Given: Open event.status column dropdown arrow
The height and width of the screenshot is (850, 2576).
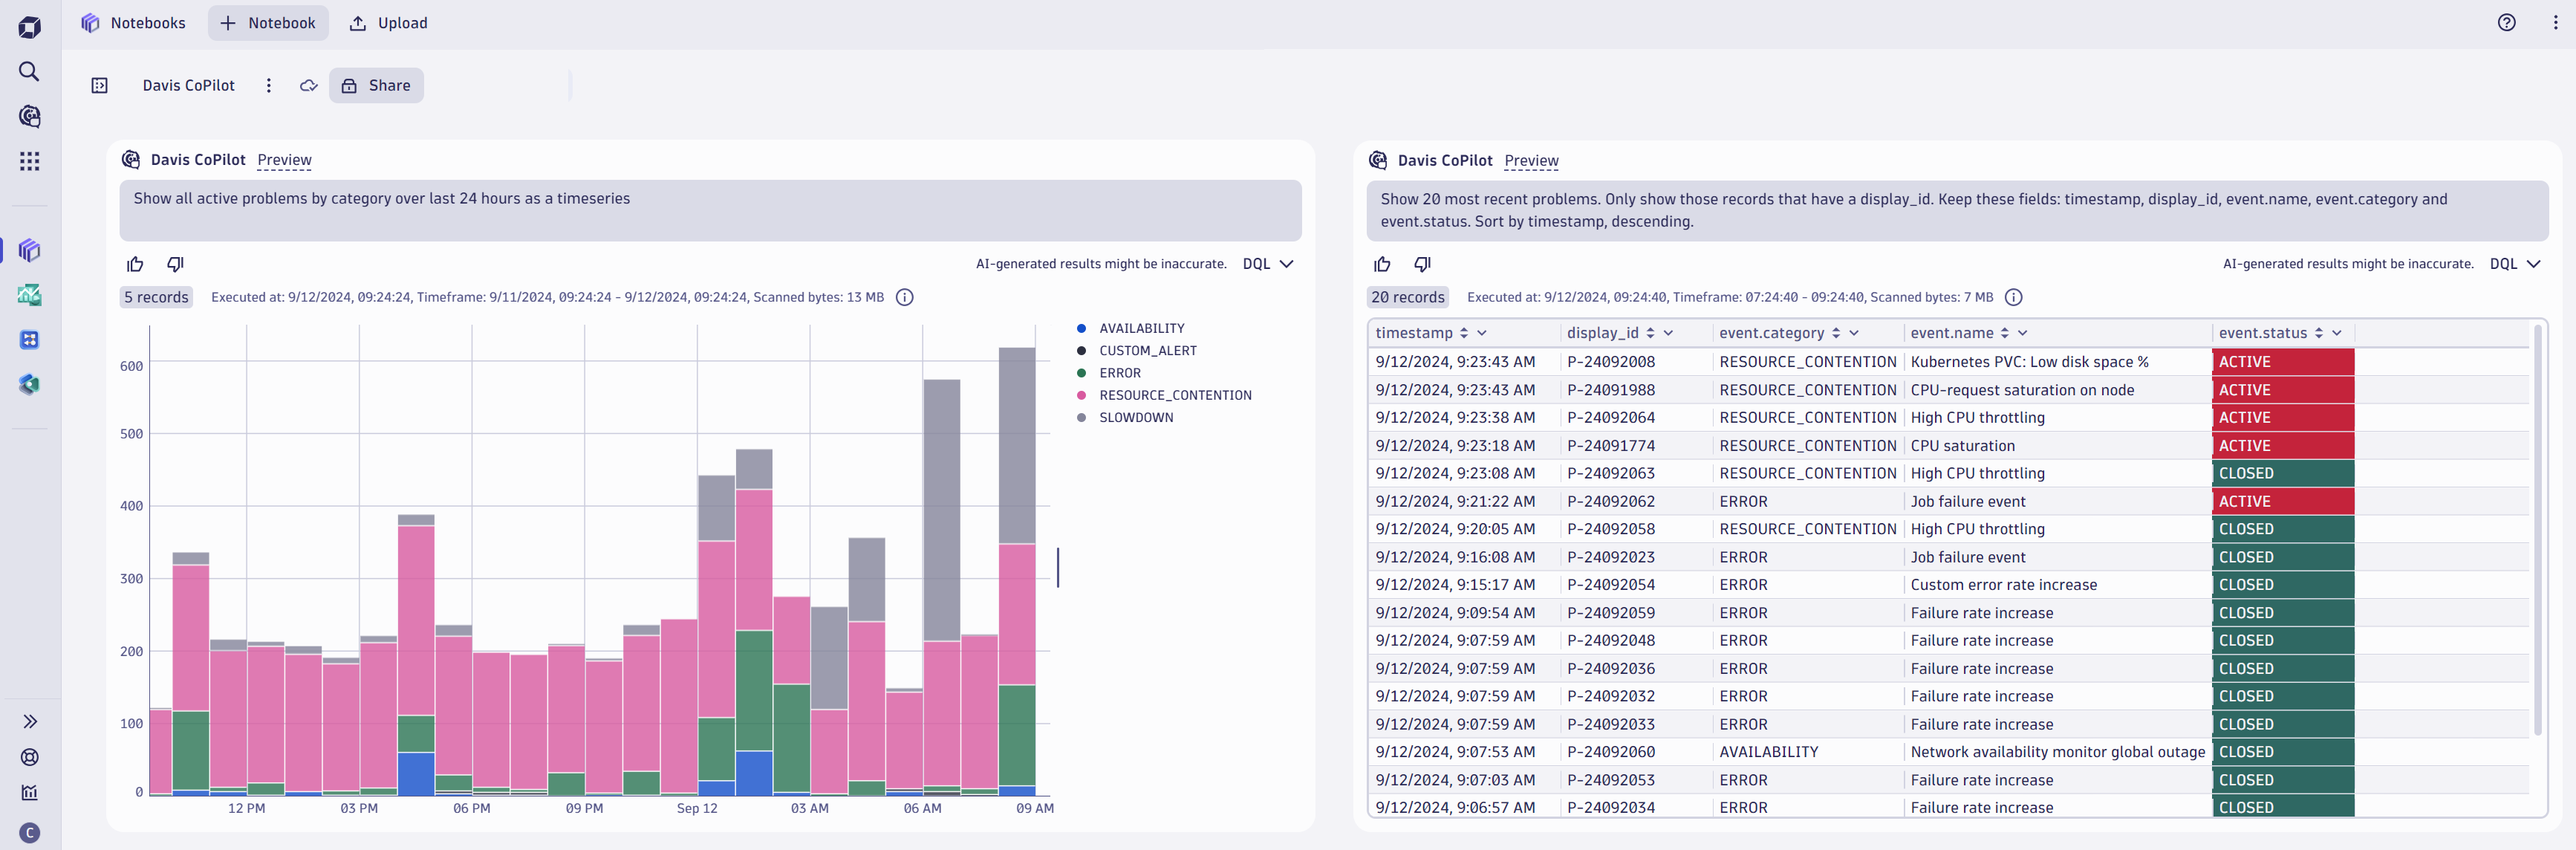Looking at the screenshot, I should (x=2336, y=333).
